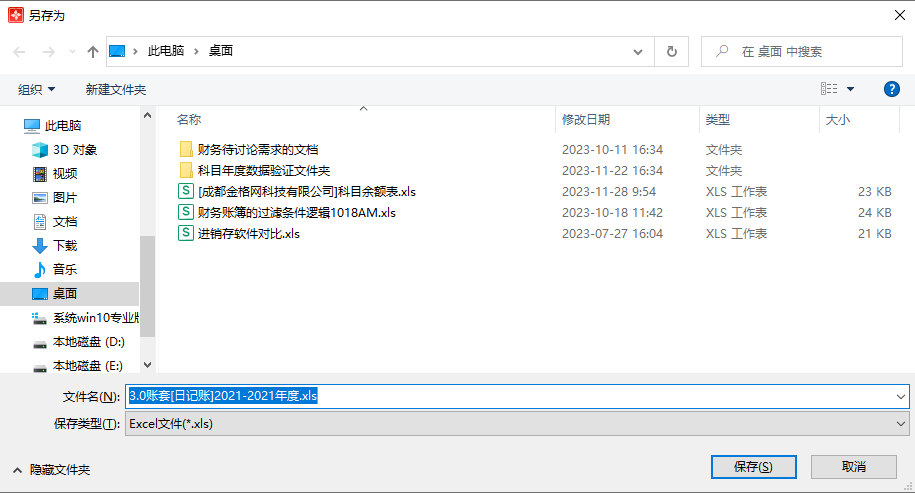This screenshot has width=915, height=493.
Task: Open the 组织 menu
Action: tap(37, 89)
